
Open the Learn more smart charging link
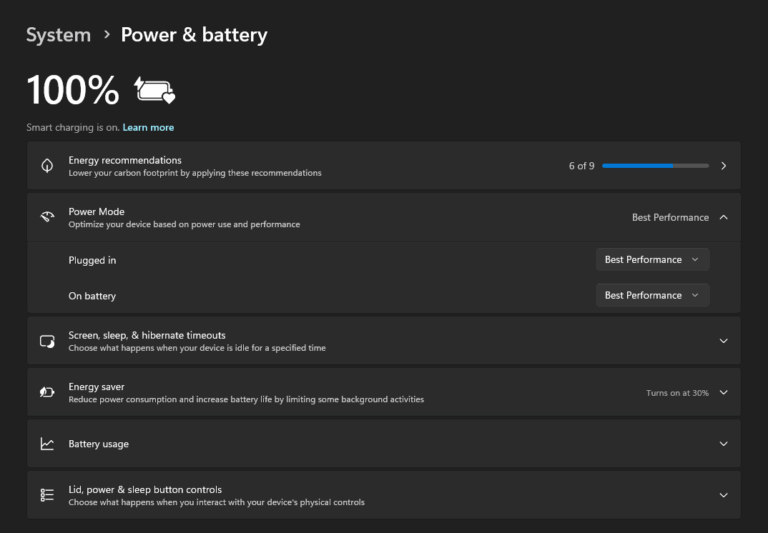pos(148,128)
